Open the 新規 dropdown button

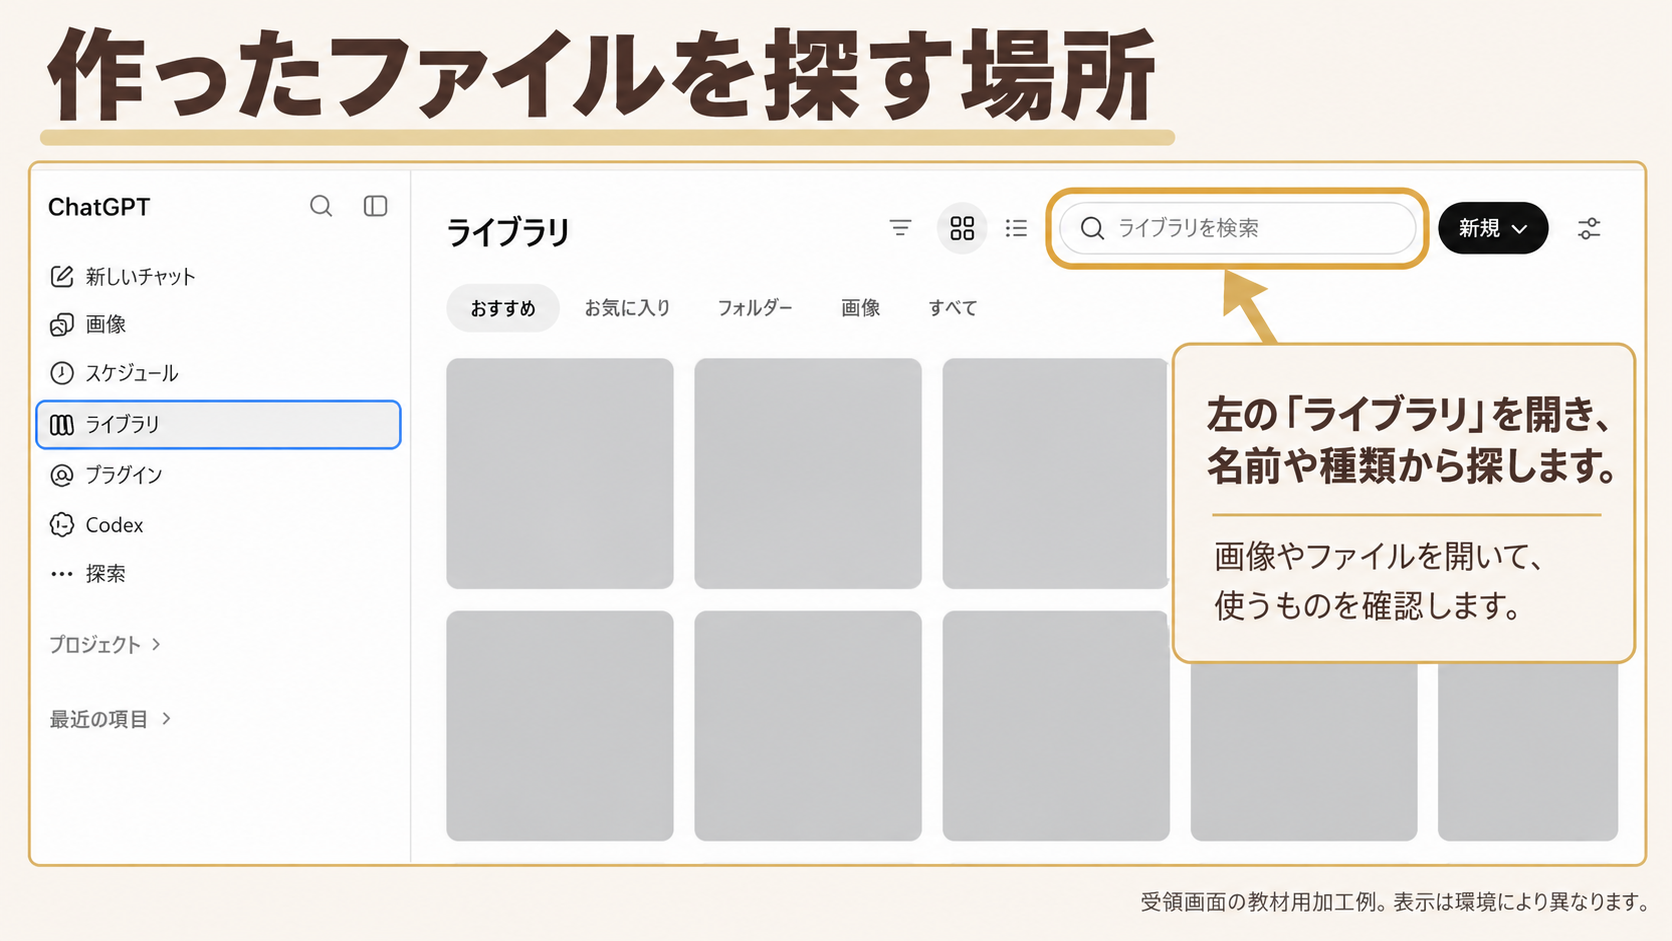(1493, 228)
